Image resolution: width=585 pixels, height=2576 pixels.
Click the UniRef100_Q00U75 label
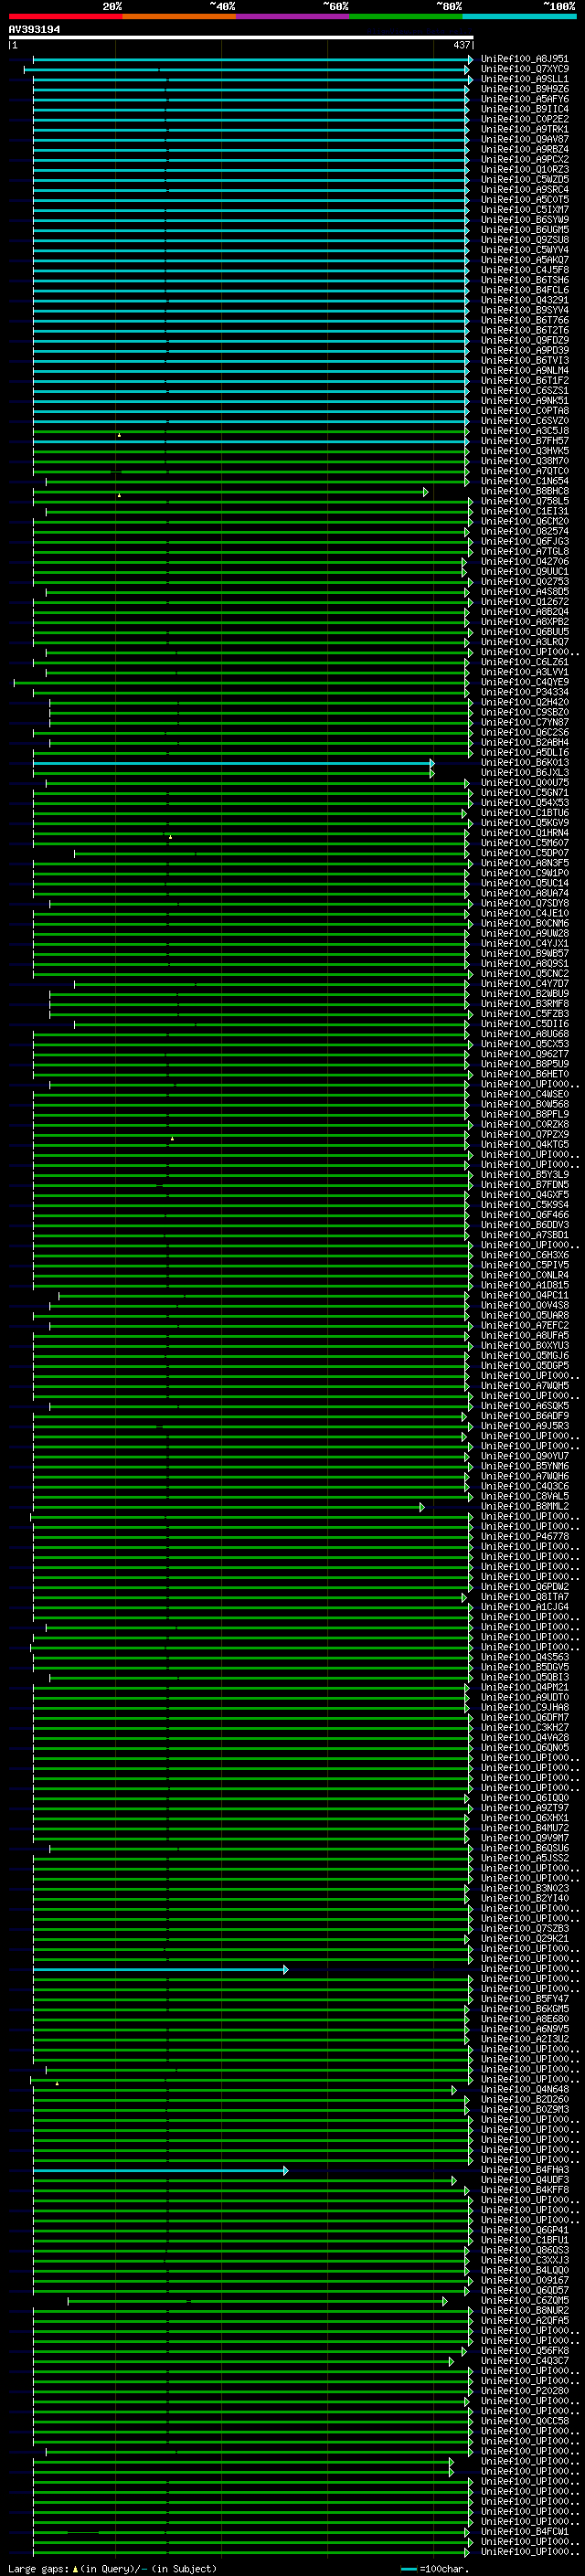click(525, 783)
